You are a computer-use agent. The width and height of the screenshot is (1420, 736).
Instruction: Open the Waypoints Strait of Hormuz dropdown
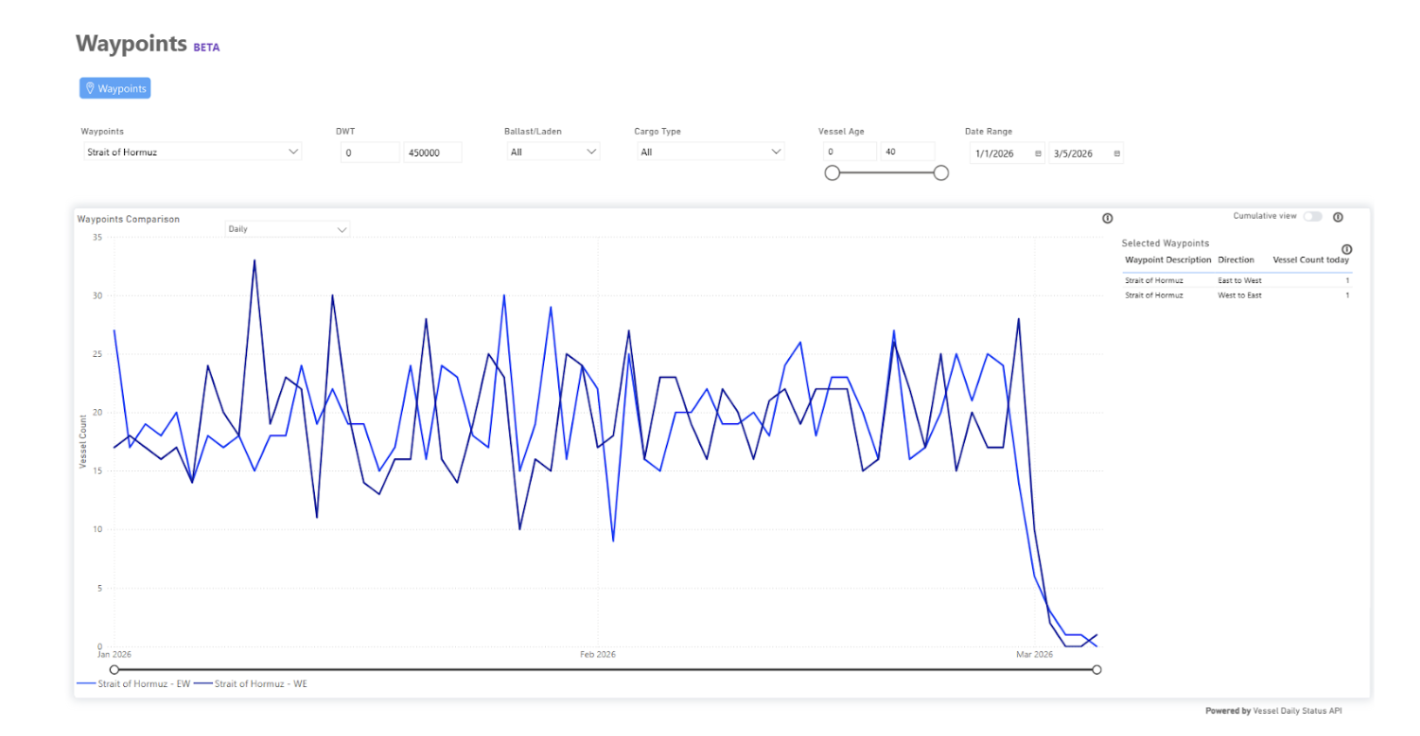pyautogui.click(x=191, y=152)
